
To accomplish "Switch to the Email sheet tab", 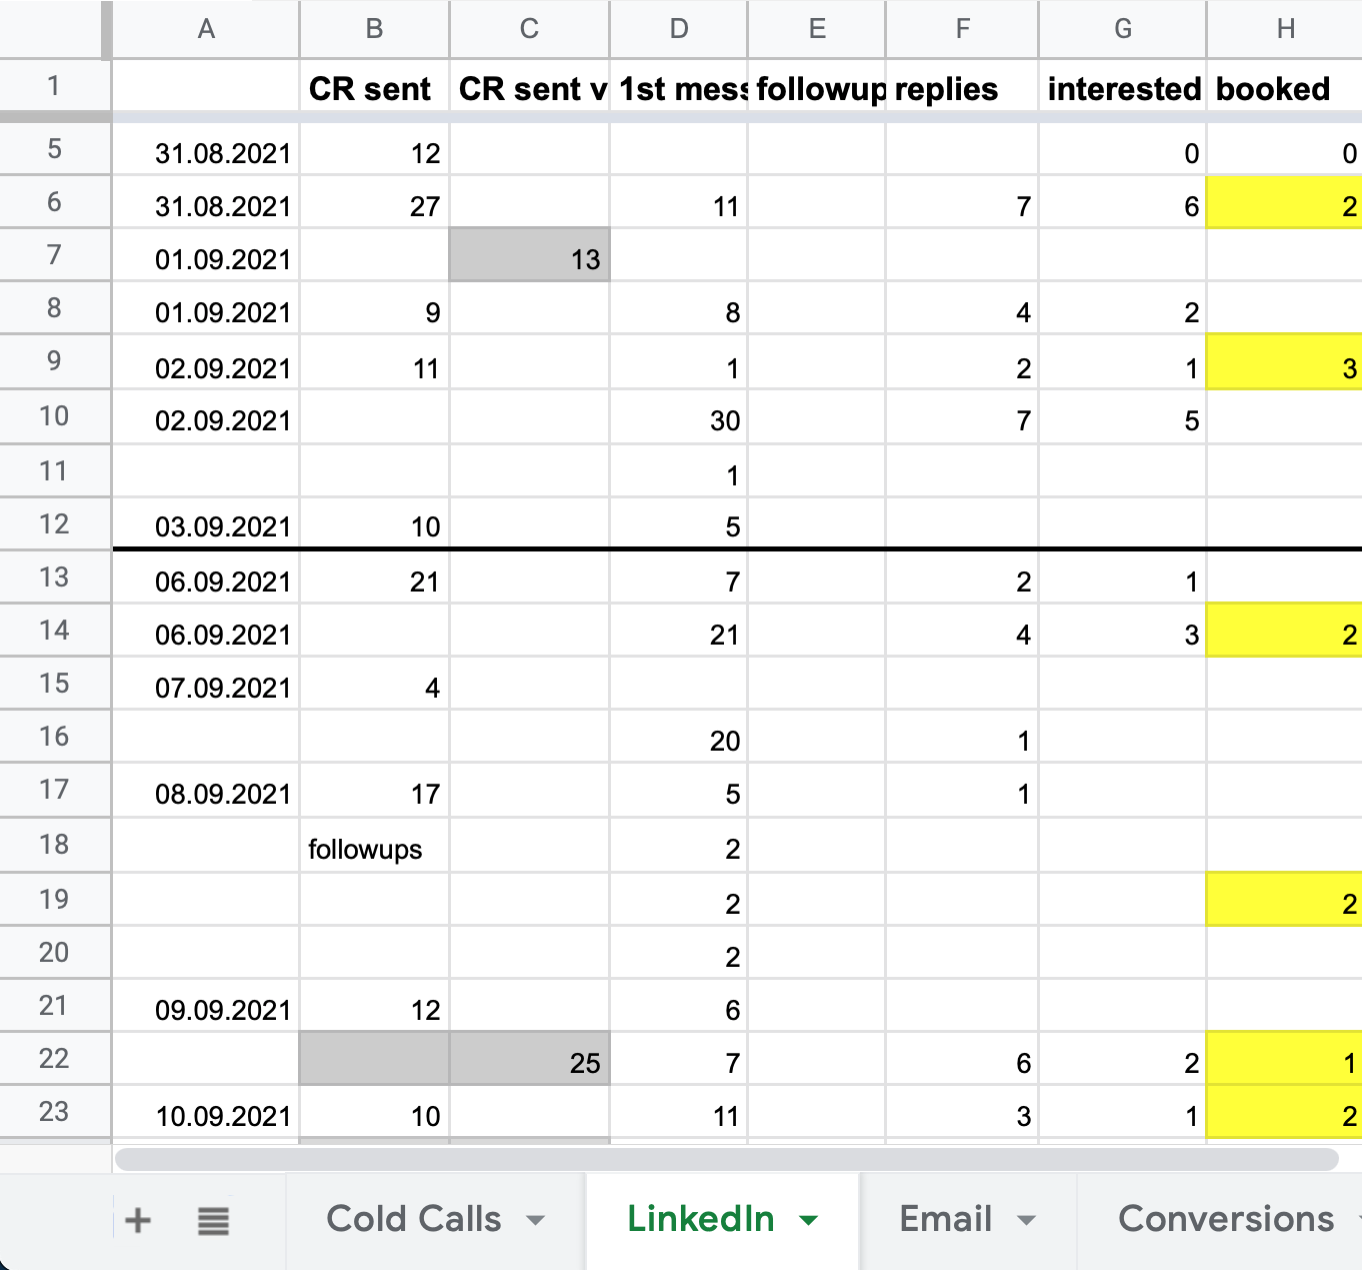I will pos(945,1220).
